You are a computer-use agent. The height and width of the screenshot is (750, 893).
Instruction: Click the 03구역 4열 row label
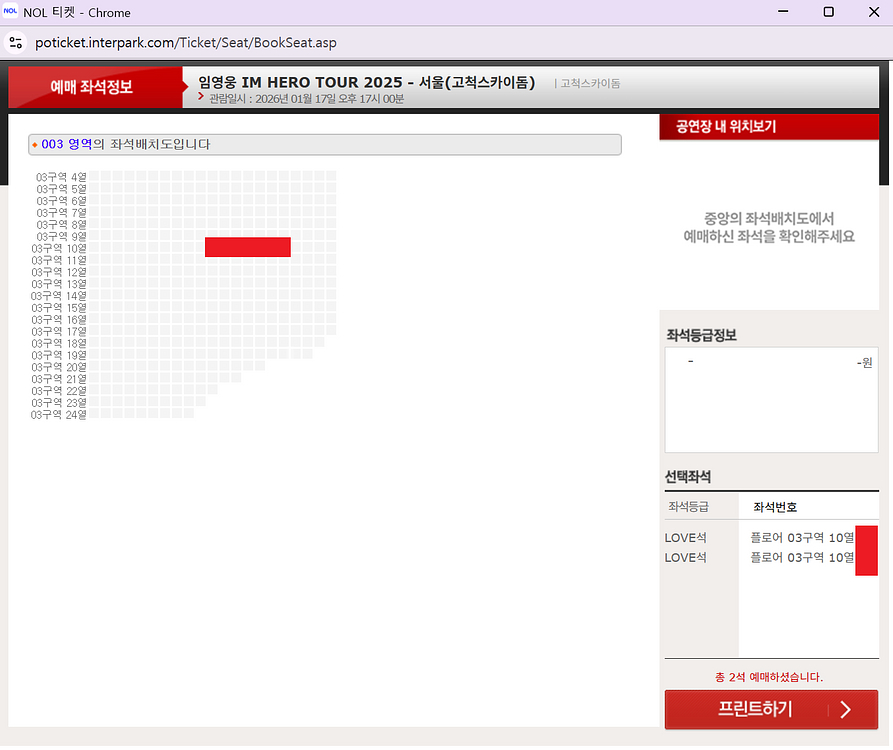62,177
